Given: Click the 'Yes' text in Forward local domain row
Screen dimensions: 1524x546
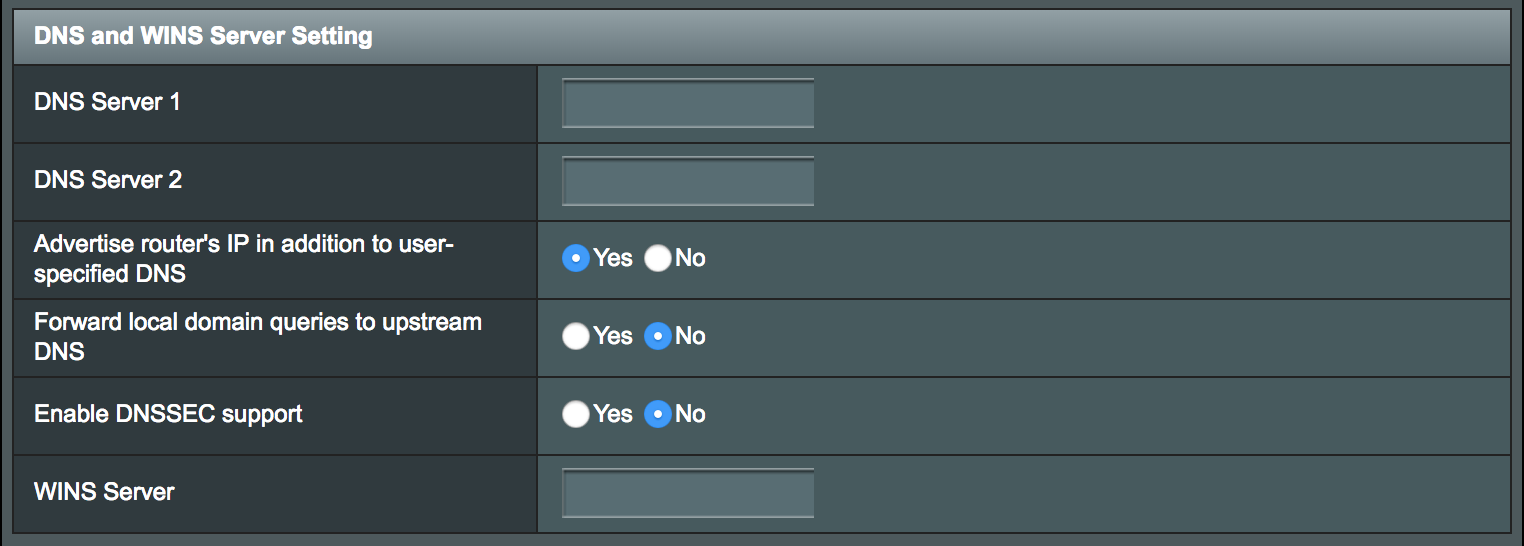Looking at the screenshot, I should click(x=612, y=336).
